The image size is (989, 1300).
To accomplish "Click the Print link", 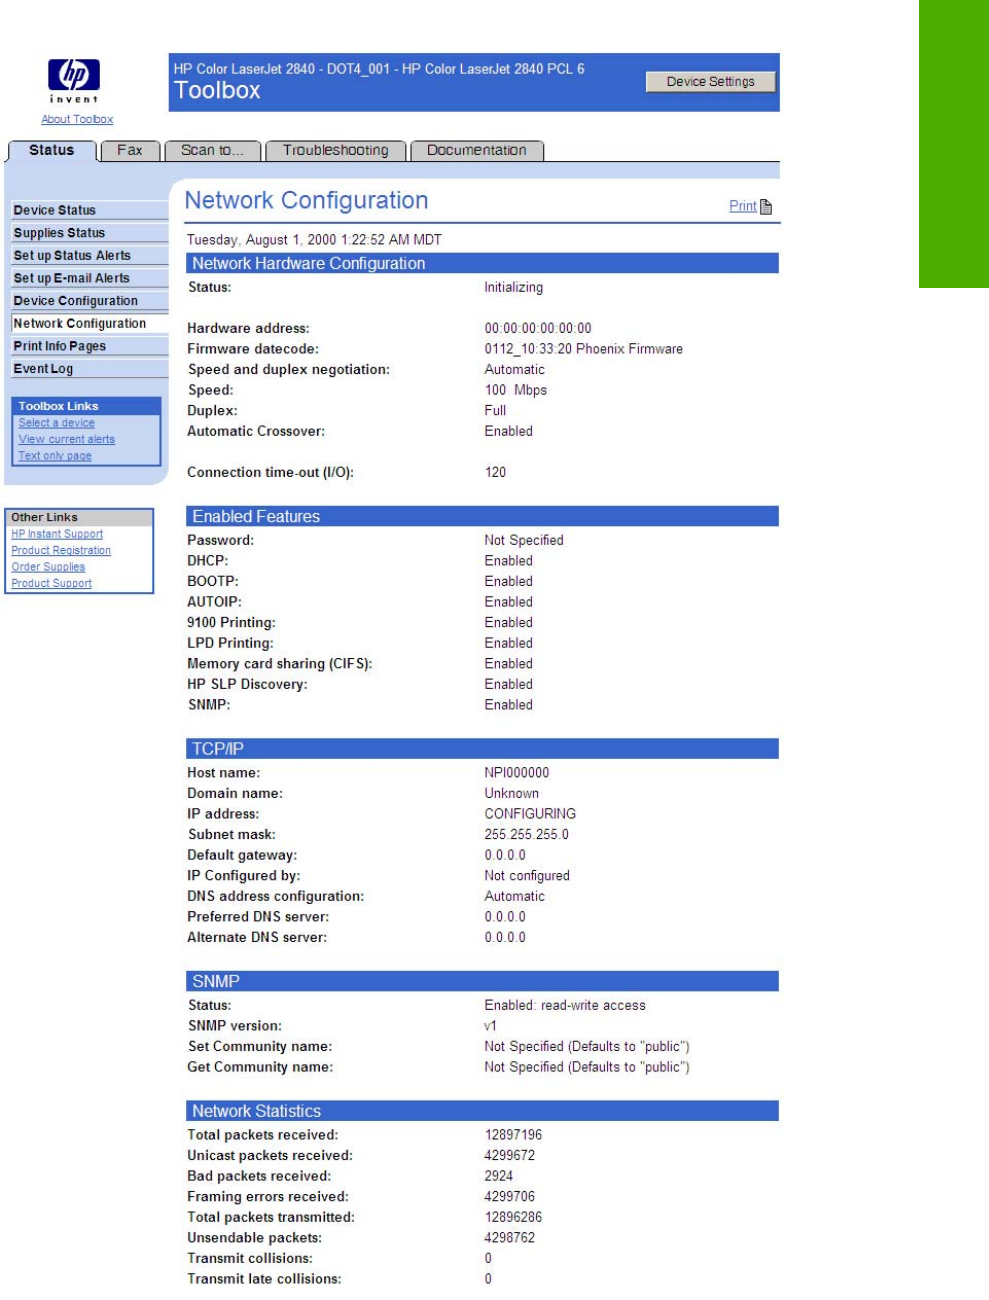I will pos(742,206).
